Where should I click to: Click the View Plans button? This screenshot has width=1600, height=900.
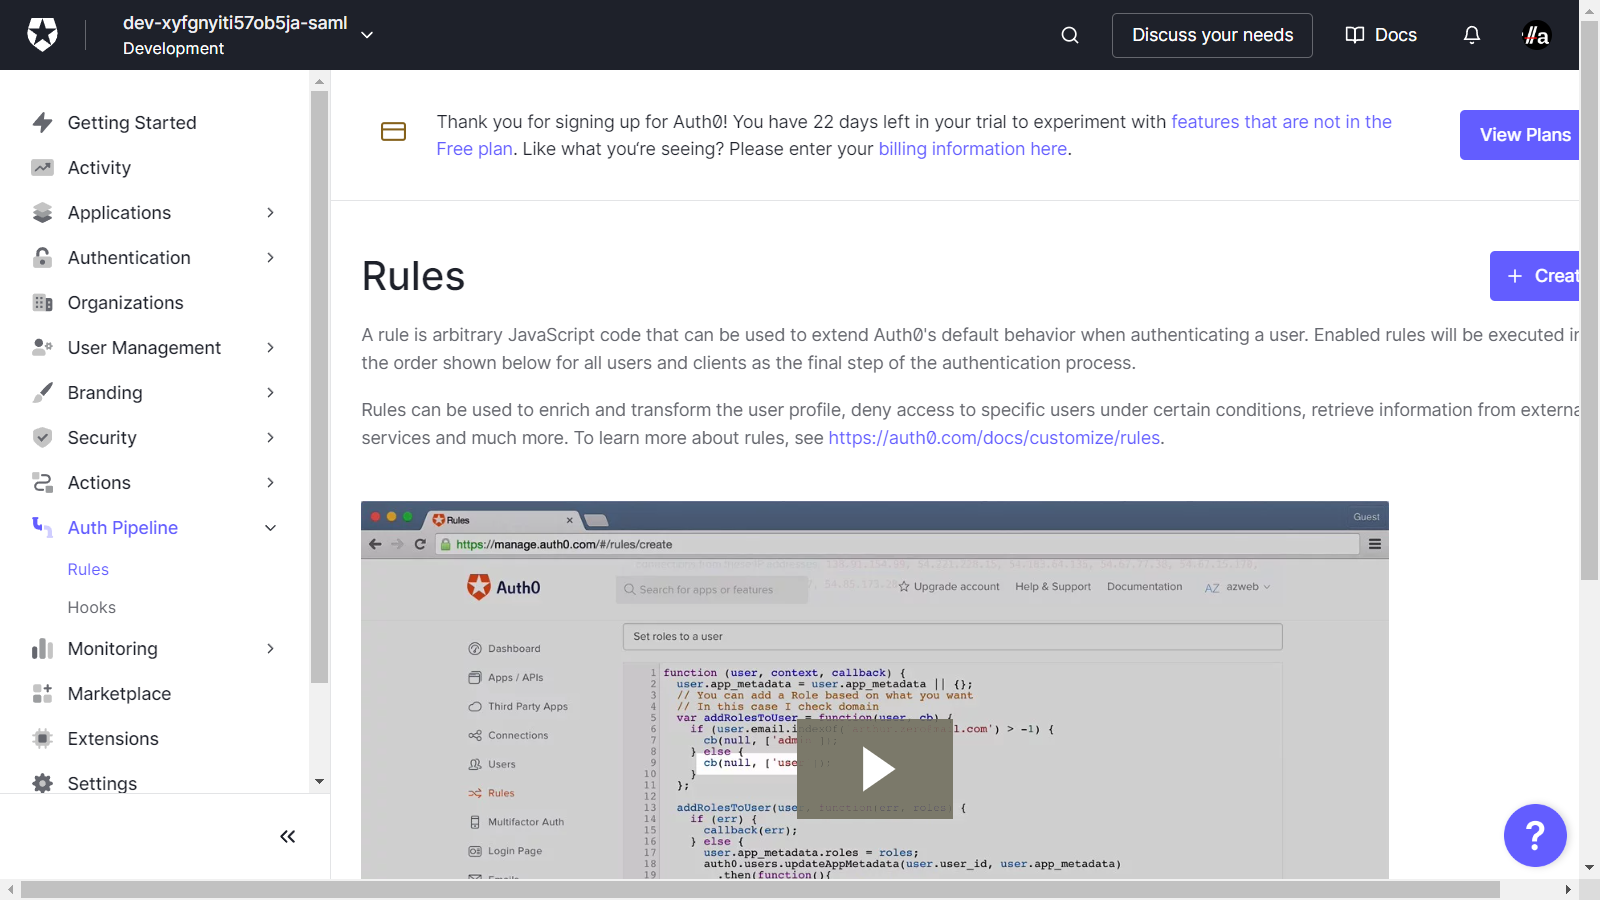pyautogui.click(x=1520, y=135)
